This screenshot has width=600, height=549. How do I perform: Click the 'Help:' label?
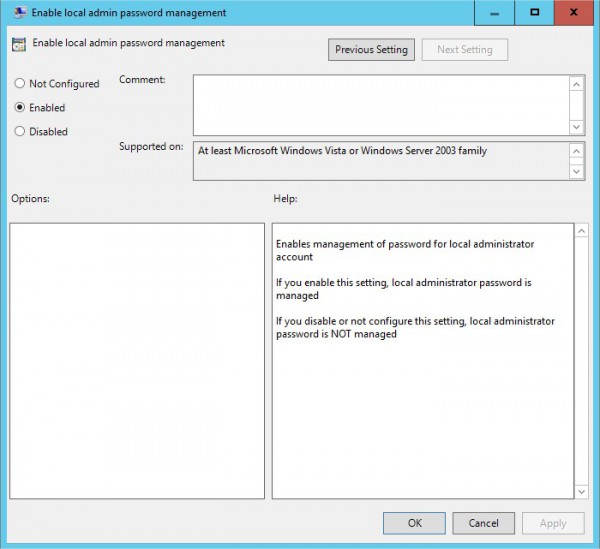(x=285, y=199)
